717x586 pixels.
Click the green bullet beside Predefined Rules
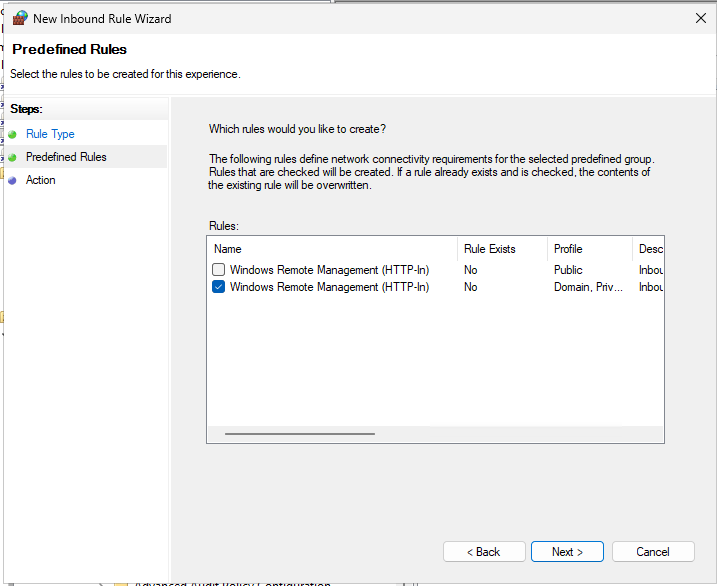tap(12, 157)
